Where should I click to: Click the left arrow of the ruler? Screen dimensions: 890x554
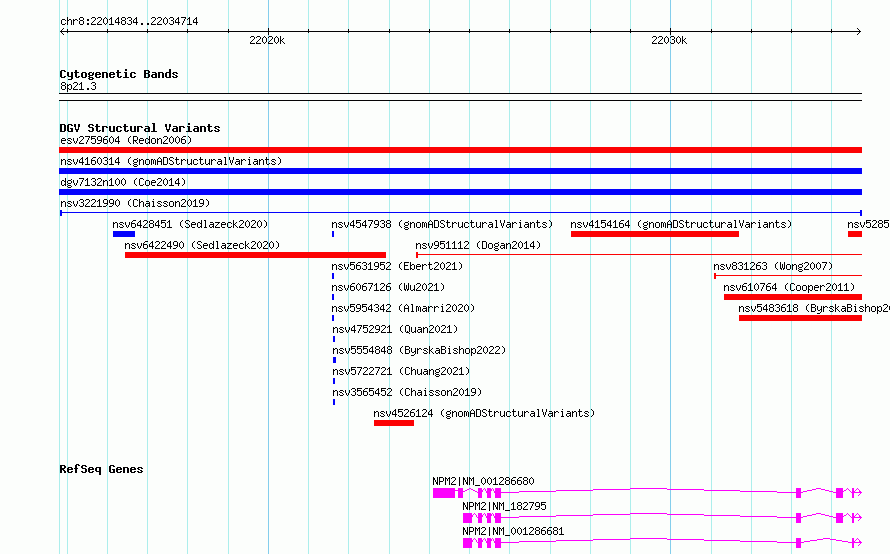[x=63, y=31]
